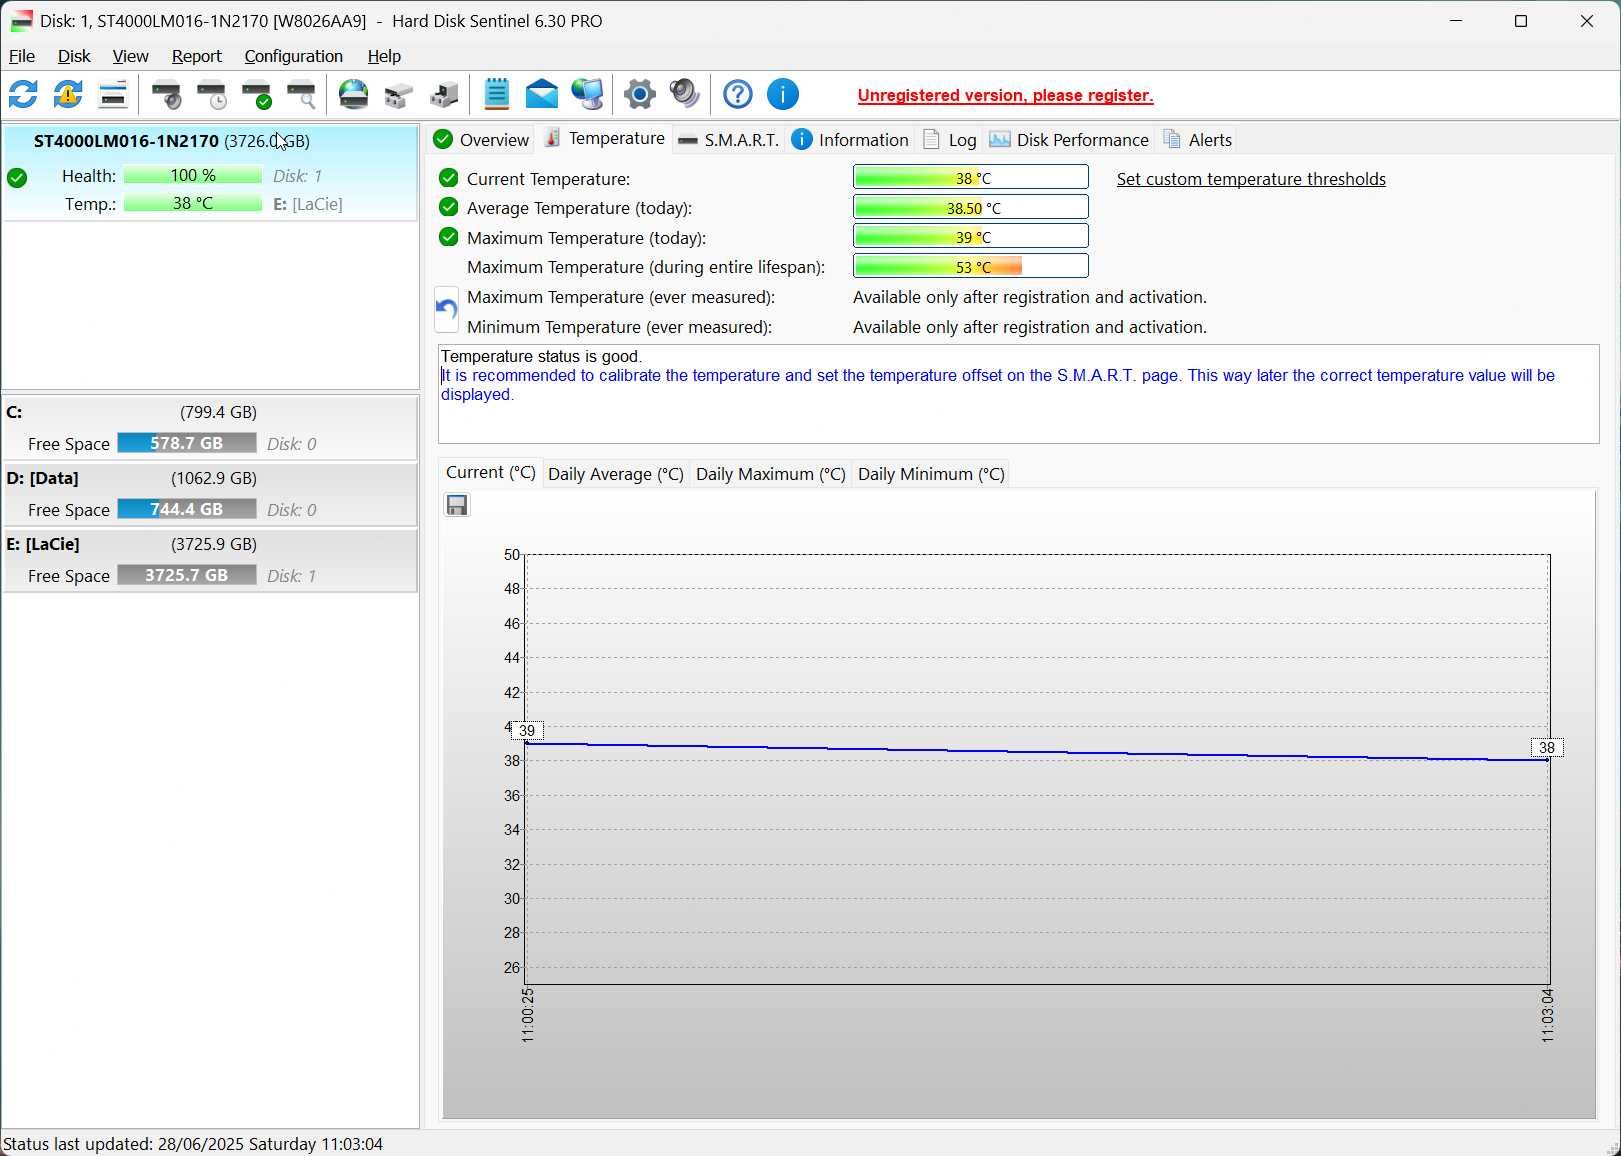Viewport: 1621px width, 1156px height.
Task: Click the disk with green checkmark icon
Action: (257, 95)
